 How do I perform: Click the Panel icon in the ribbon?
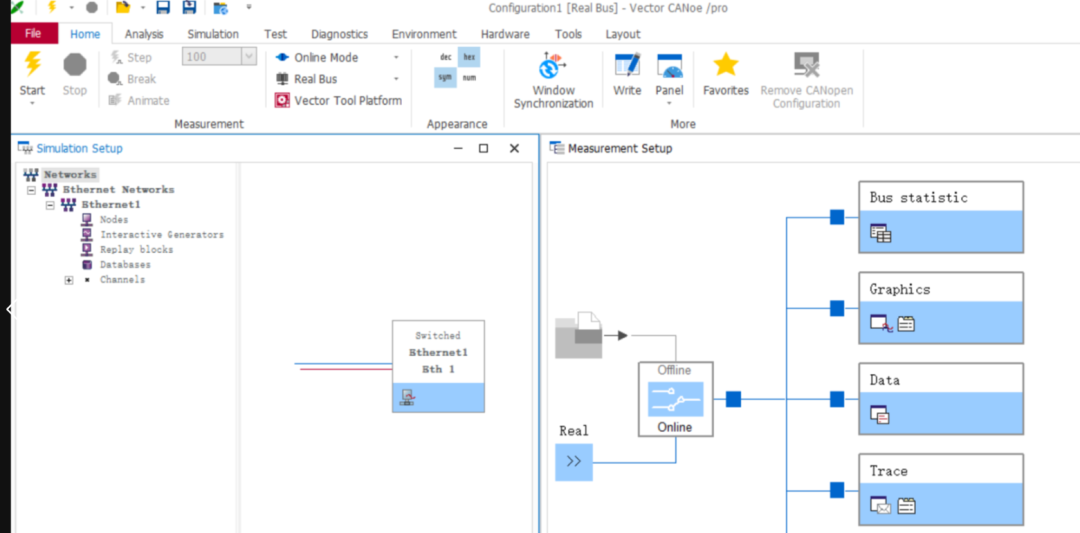click(669, 65)
